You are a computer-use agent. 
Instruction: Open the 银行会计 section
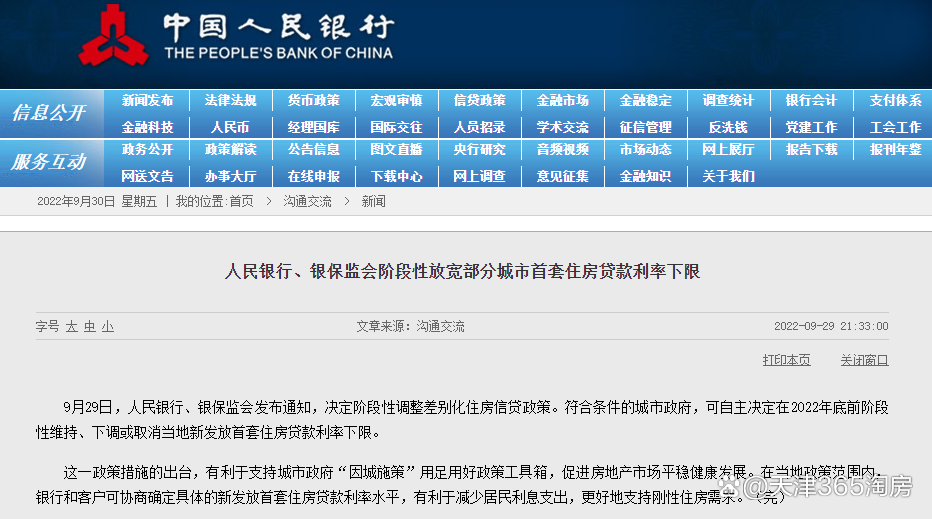811,100
